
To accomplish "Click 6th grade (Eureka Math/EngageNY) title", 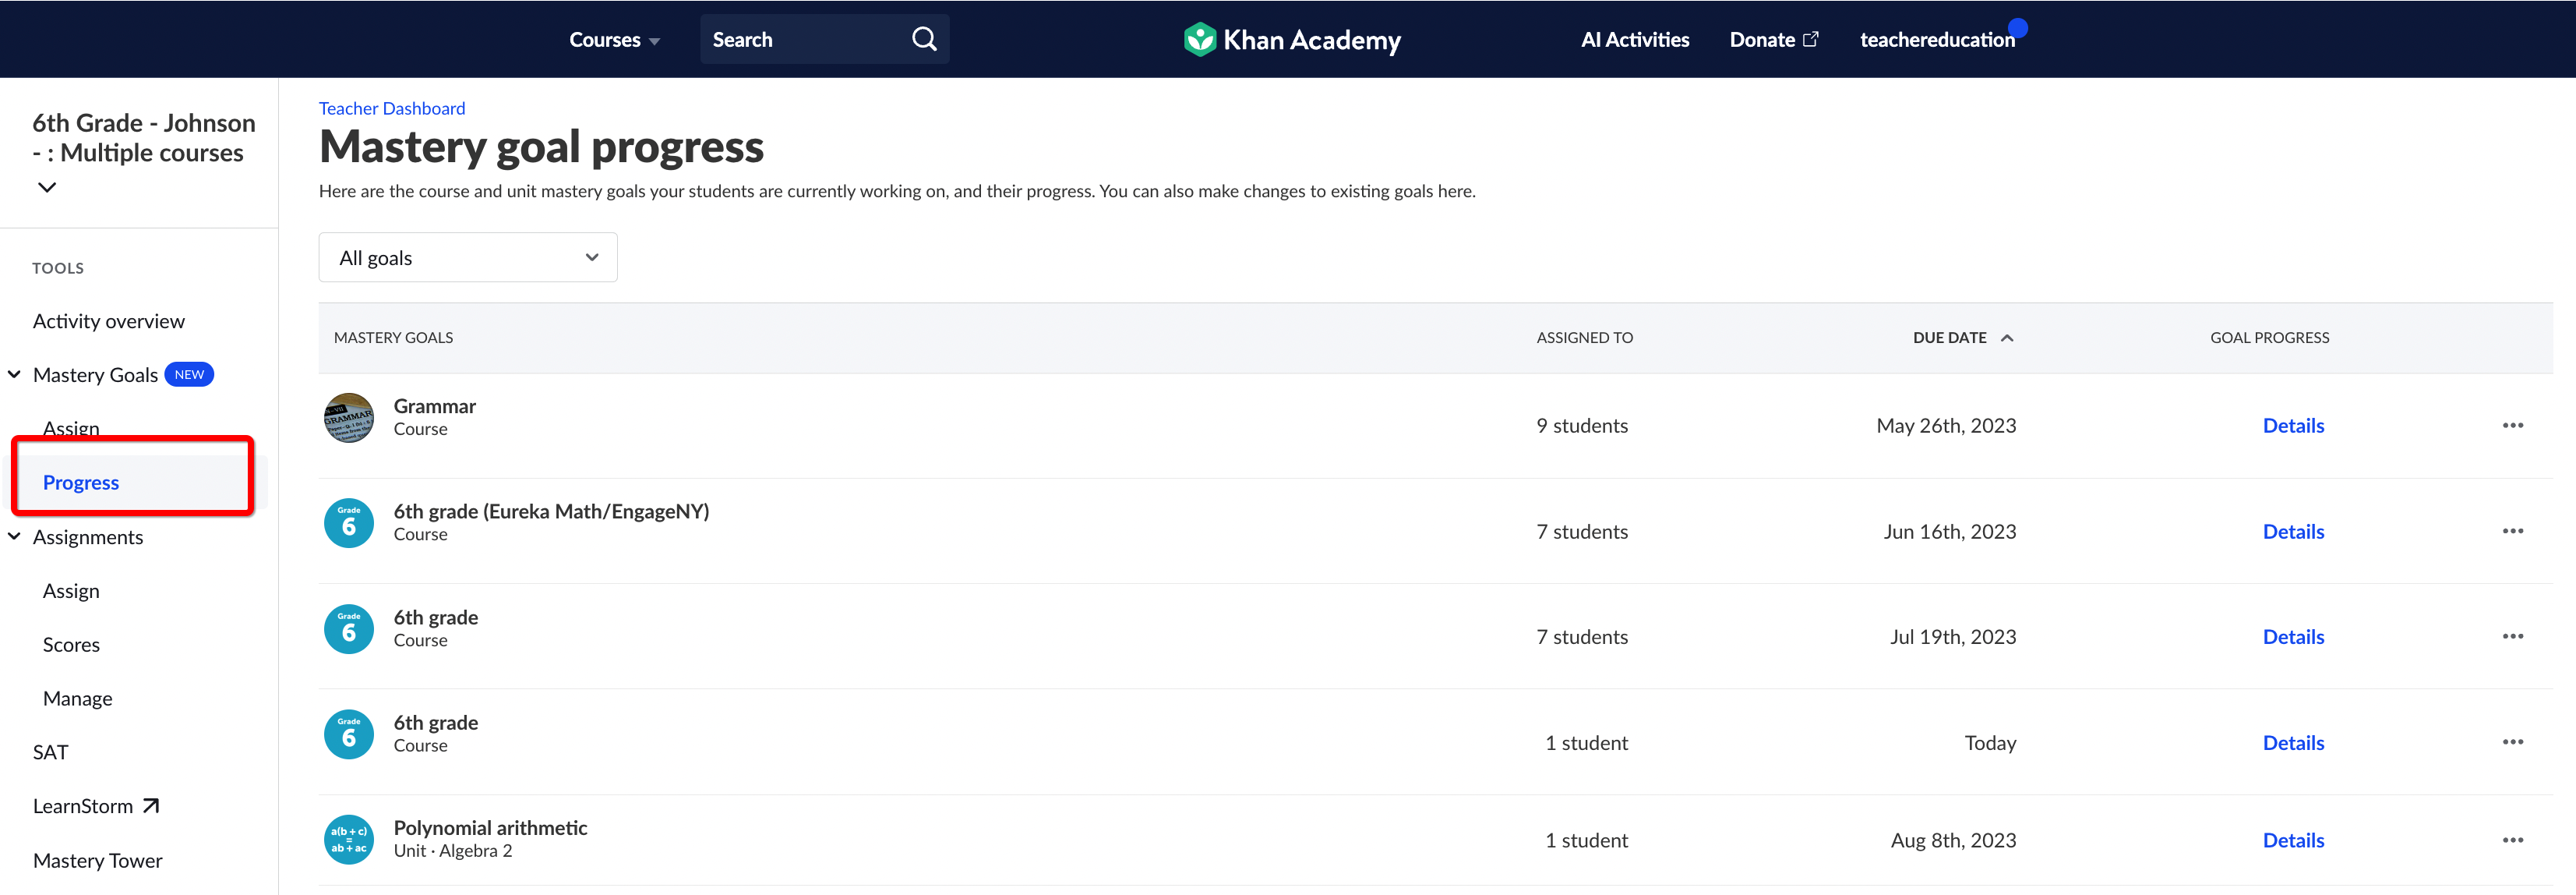I will (551, 511).
